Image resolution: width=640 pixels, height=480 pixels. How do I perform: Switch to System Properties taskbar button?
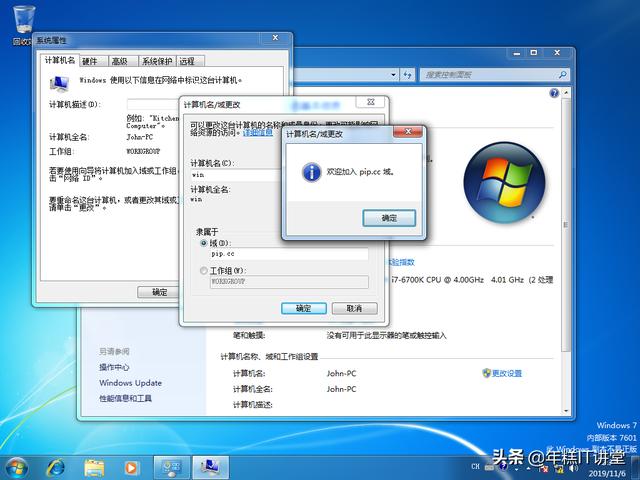(211, 468)
